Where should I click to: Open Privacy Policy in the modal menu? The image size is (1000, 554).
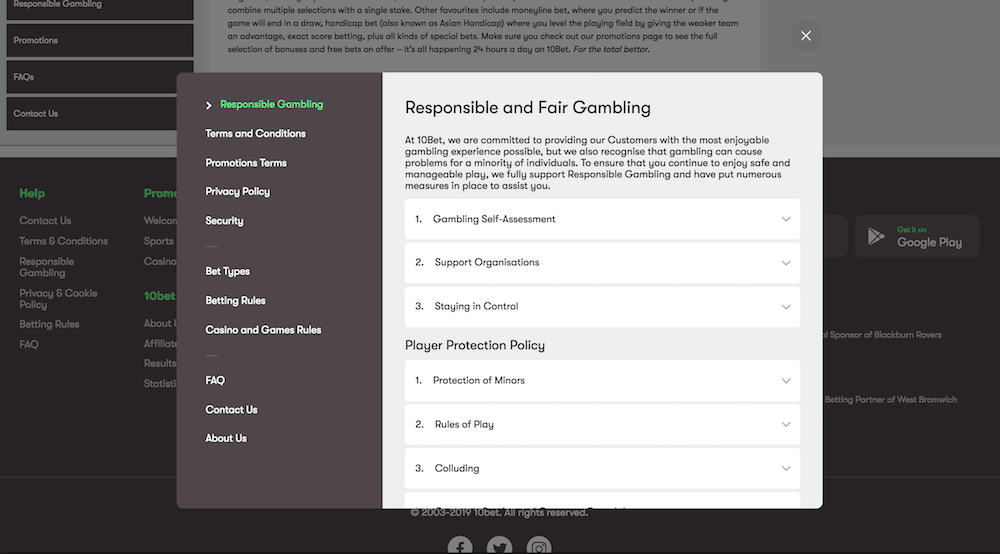(237, 191)
